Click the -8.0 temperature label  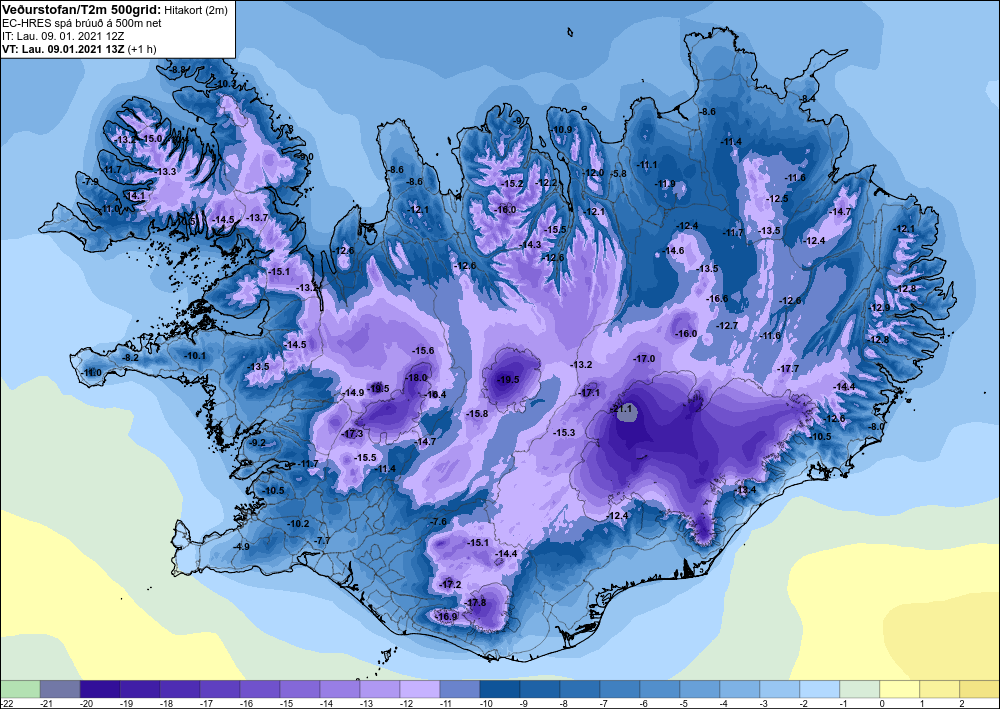[x=878, y=427]
